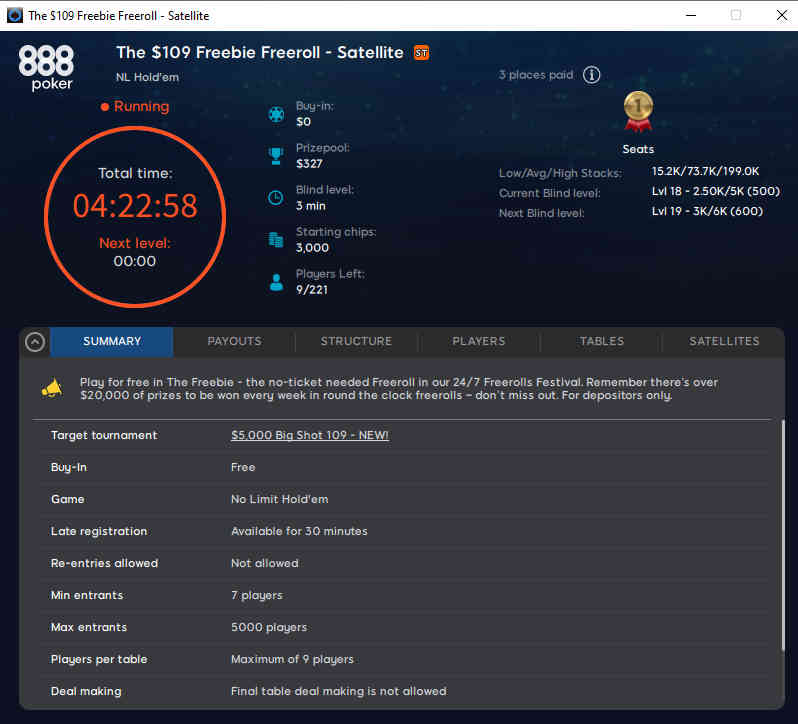Click the blind level clock icon
798x724 pixels.
coord(276,198)
